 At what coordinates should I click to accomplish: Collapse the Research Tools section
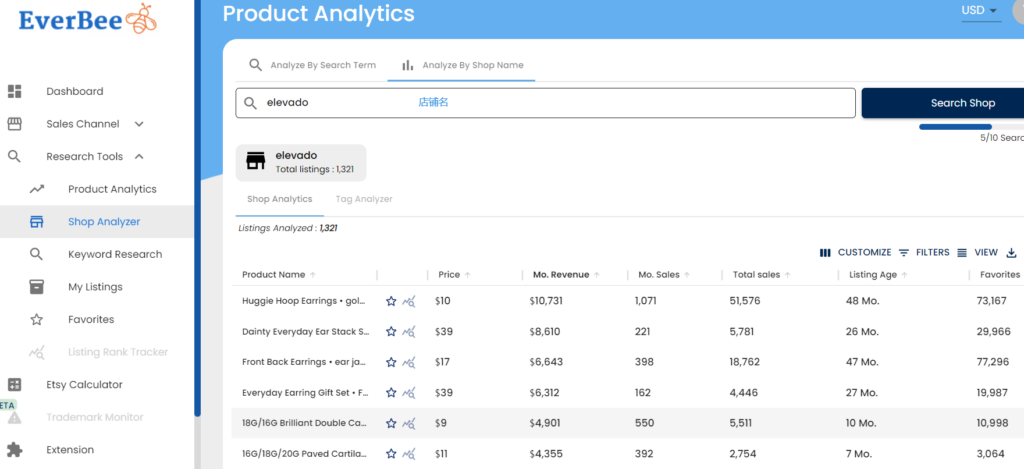tap(139, 157)
